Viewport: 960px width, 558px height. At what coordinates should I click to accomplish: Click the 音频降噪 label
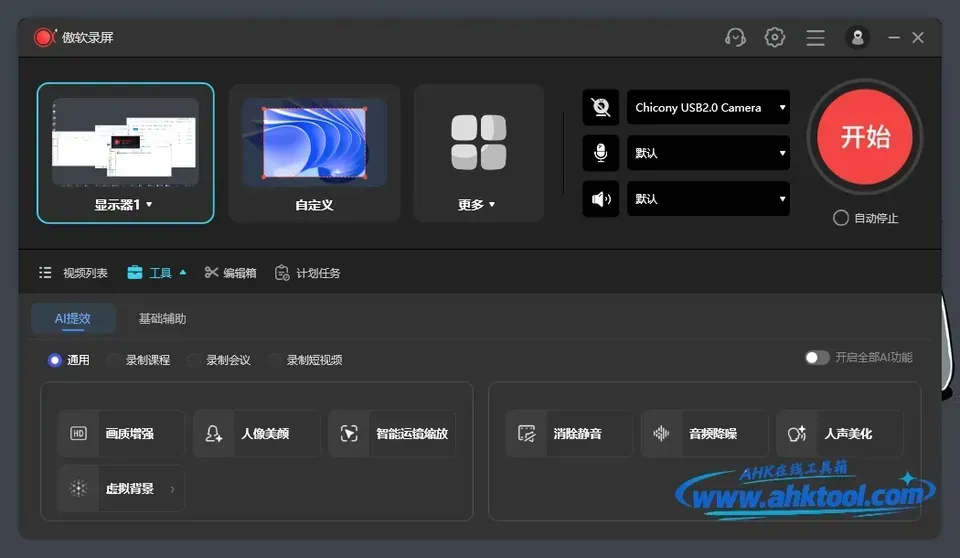713,434
